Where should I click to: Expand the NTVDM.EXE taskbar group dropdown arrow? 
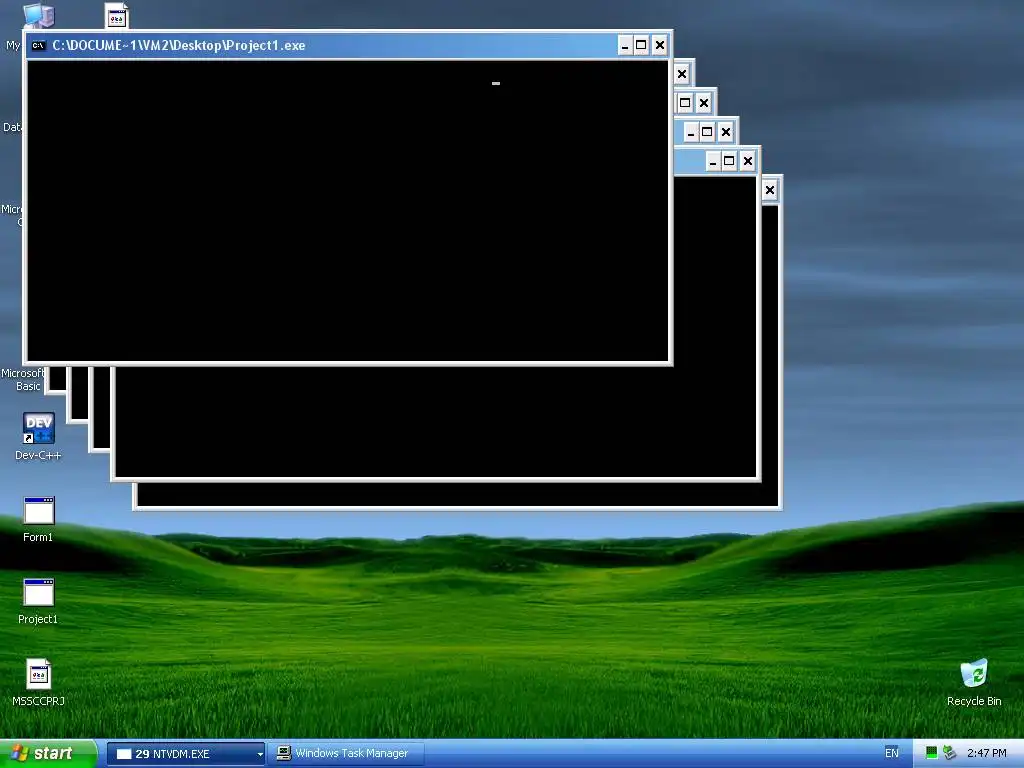tap(260, 754)
